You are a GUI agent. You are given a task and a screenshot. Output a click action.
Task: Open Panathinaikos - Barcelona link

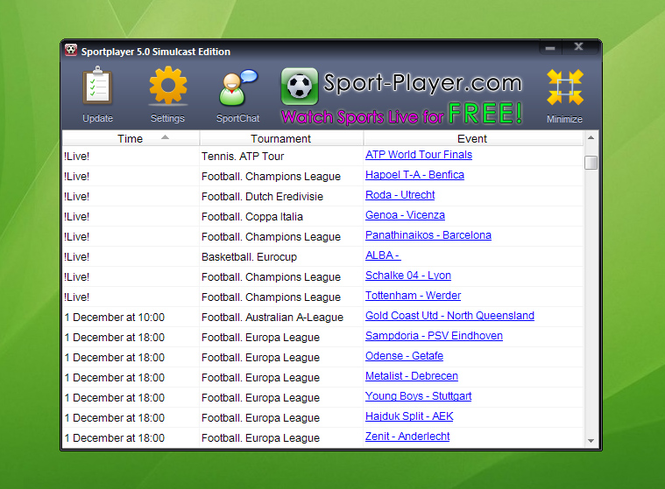coord(428,235)
